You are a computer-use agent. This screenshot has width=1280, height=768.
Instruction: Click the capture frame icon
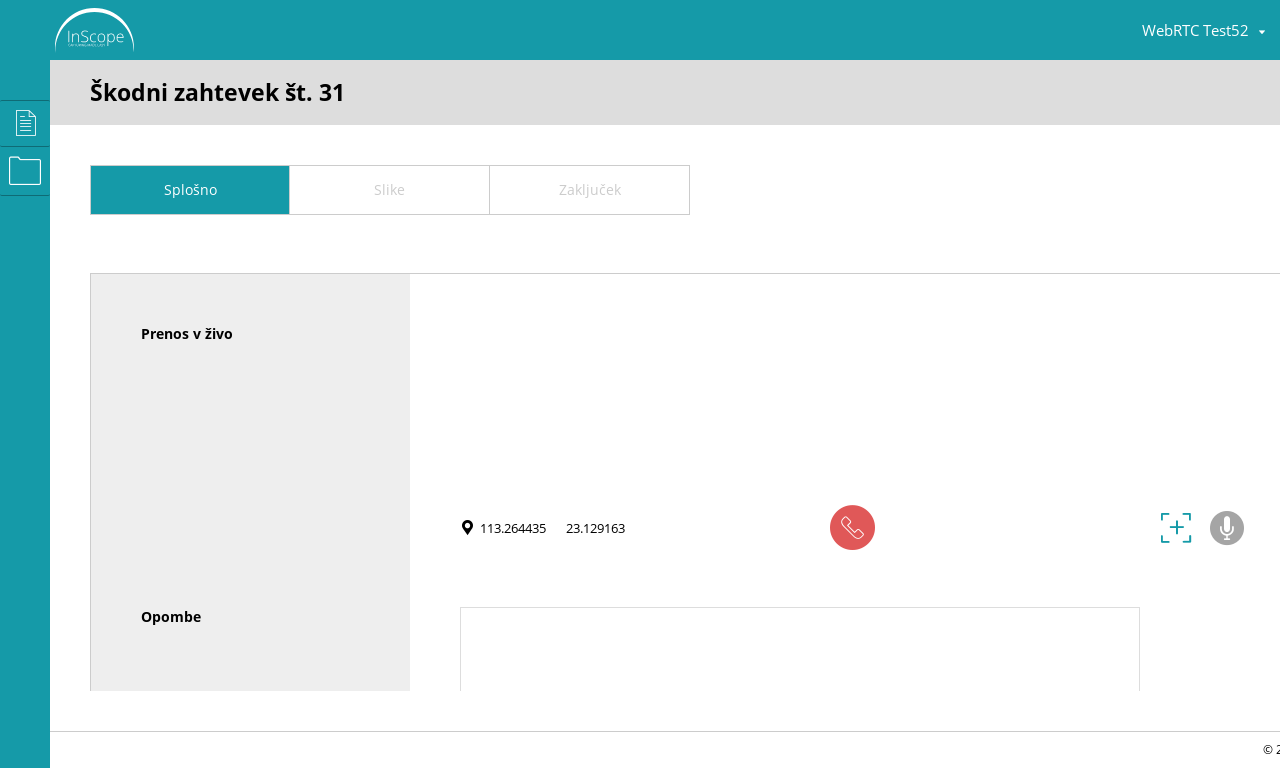tap(1176, 528)
